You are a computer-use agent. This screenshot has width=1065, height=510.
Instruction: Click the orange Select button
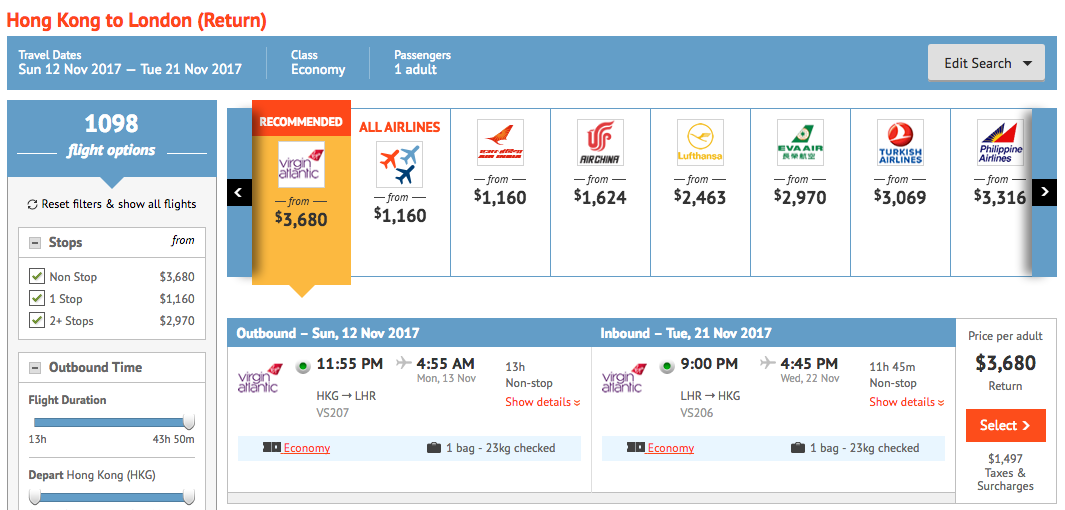(x=1005, y=426)
